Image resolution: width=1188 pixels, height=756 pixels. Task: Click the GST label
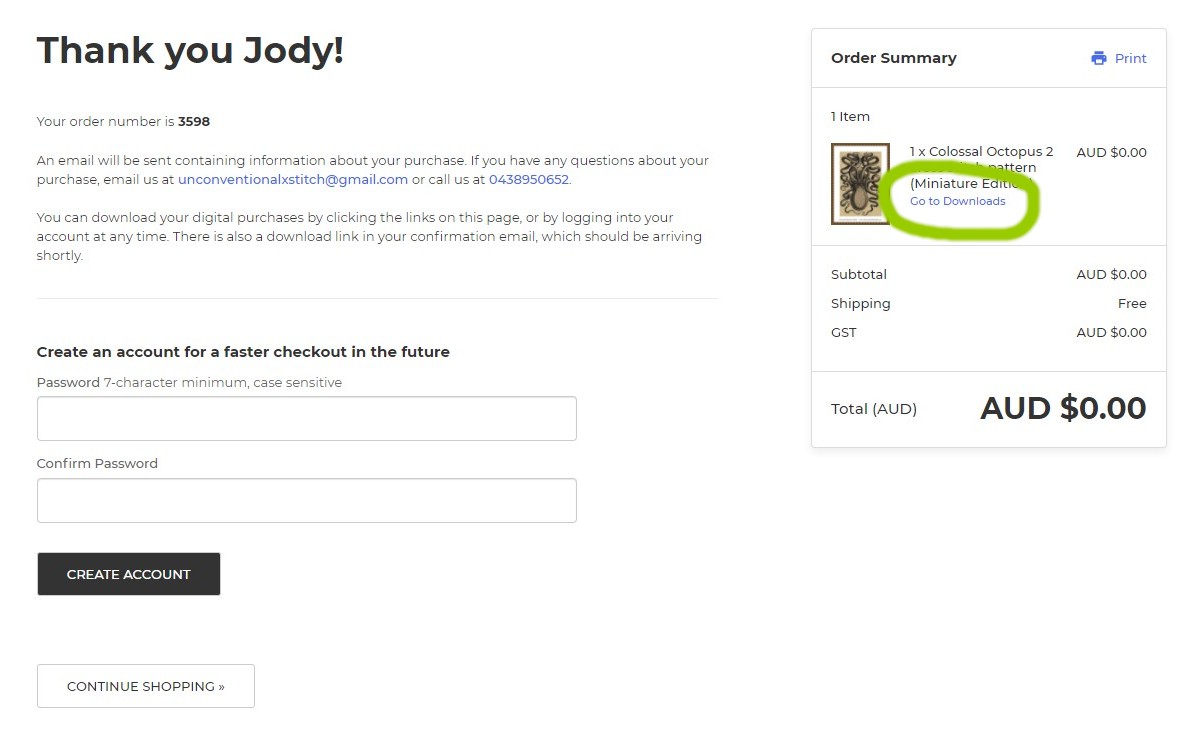pos(843,332)
